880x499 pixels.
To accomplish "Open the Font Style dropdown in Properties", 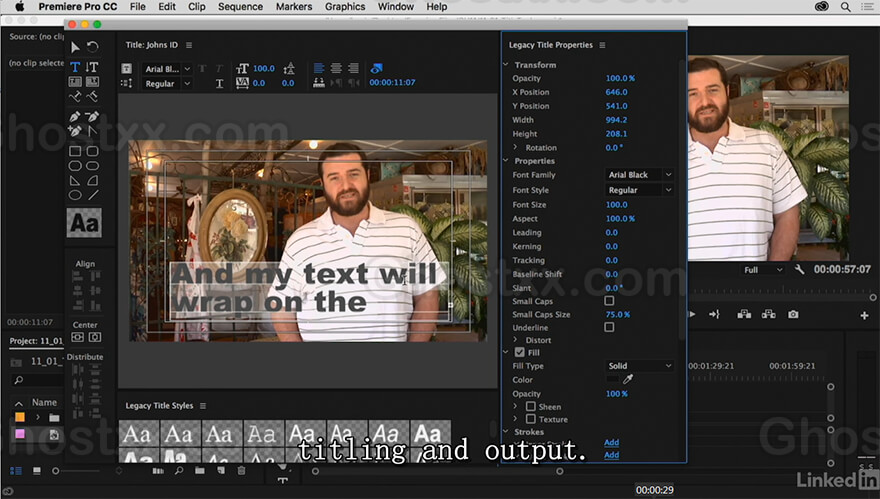I will click(x=639, y=190).
